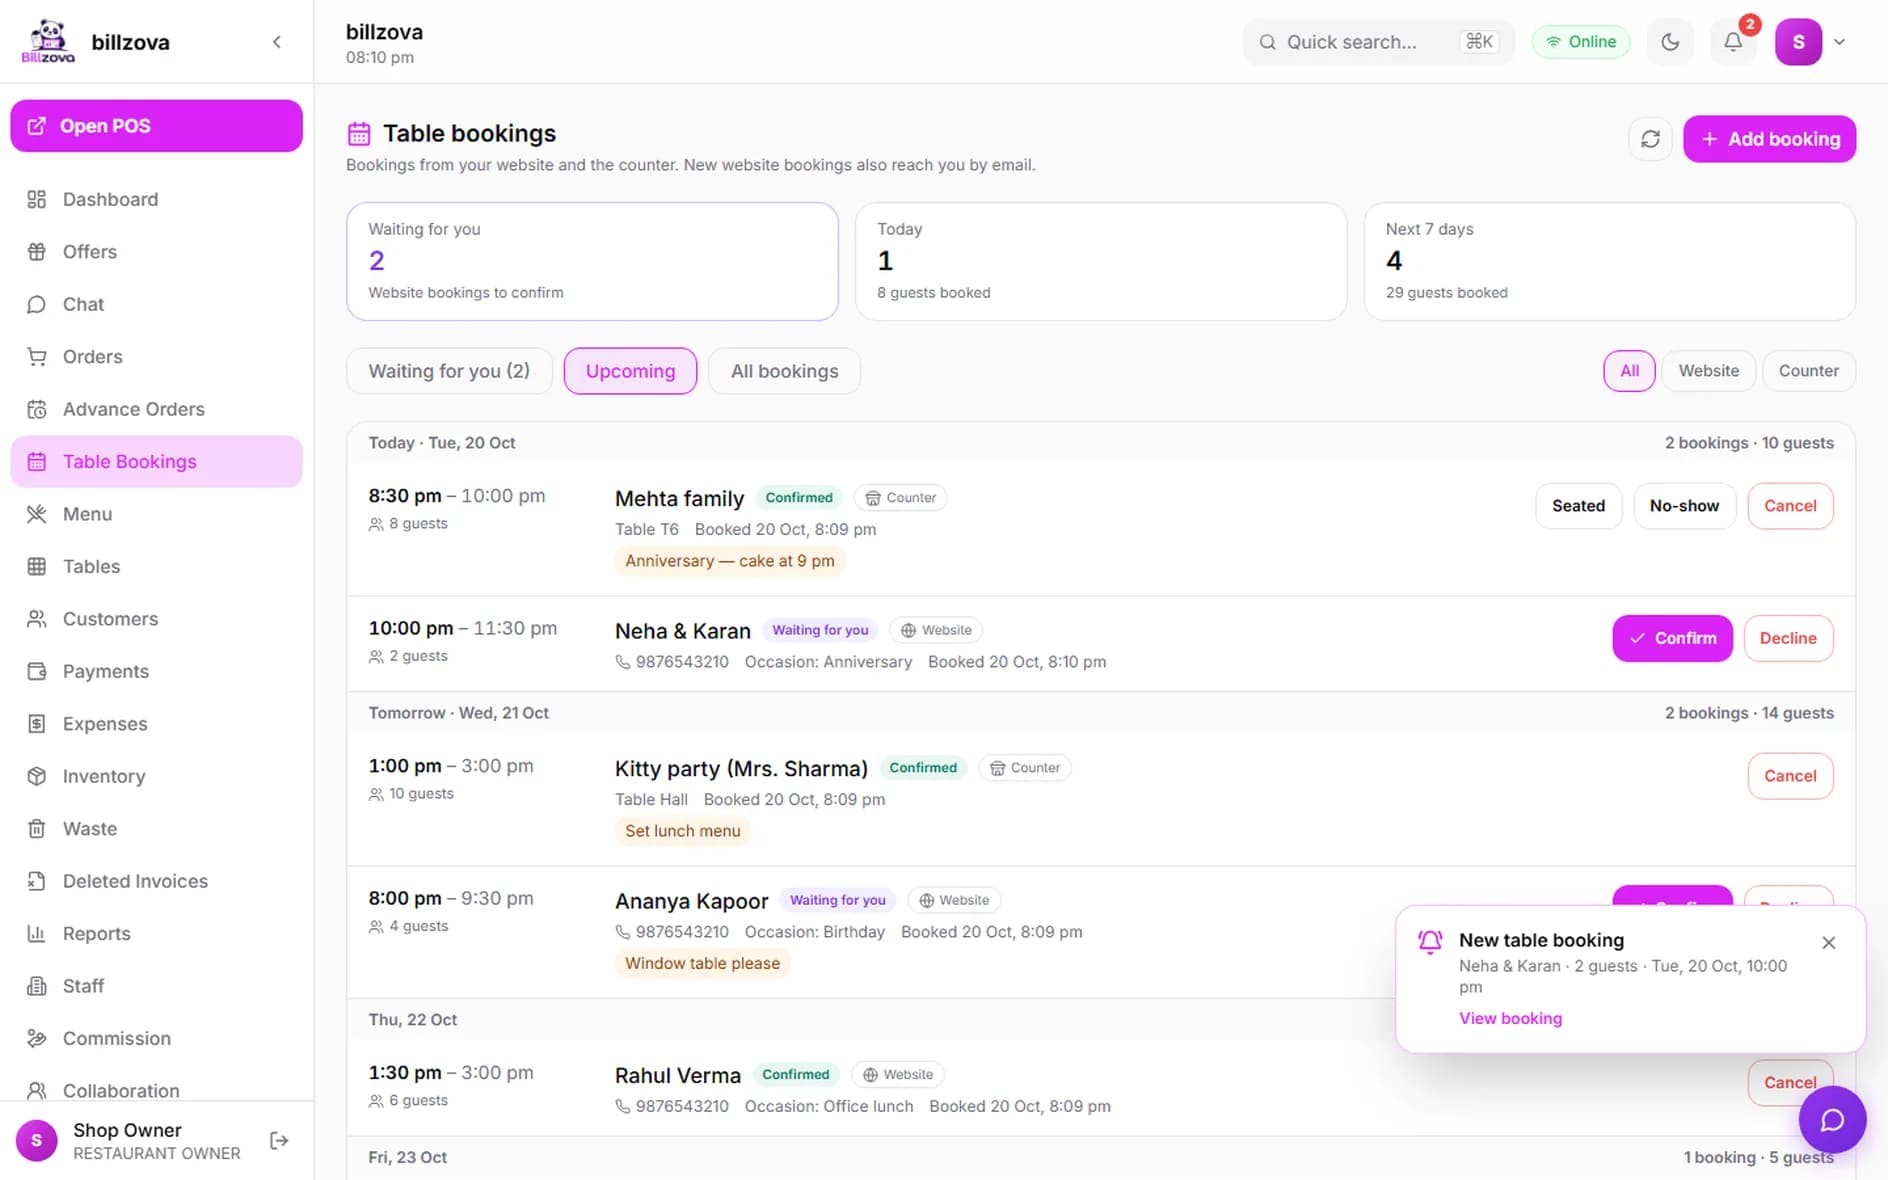1888x1180 pixels.
Task: Toggle dark mode with the moon icon
Action: [1670, 42]
